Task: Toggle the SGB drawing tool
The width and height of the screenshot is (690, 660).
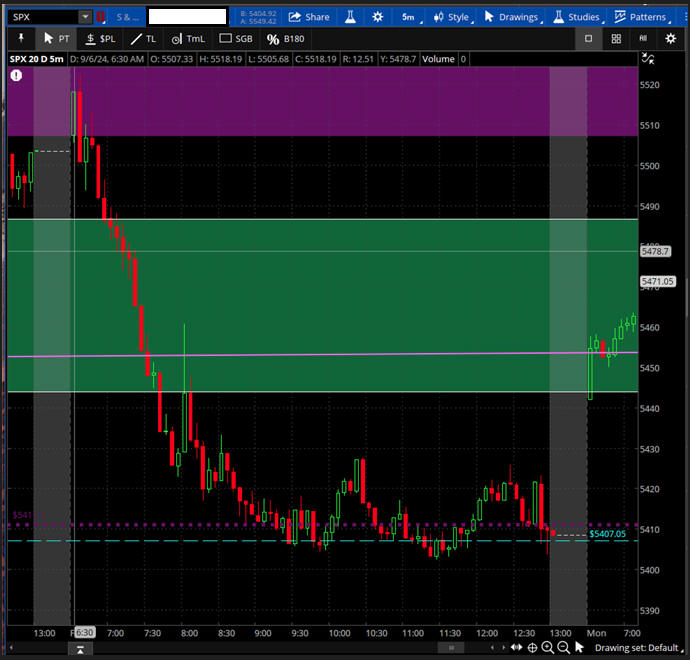Action: [x=236, y=38]
